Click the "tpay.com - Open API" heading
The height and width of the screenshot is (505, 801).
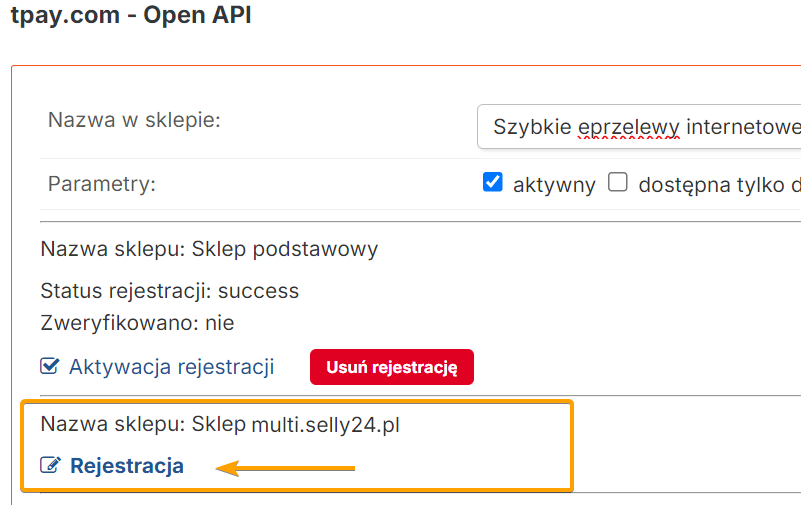(x=131, y=17)
